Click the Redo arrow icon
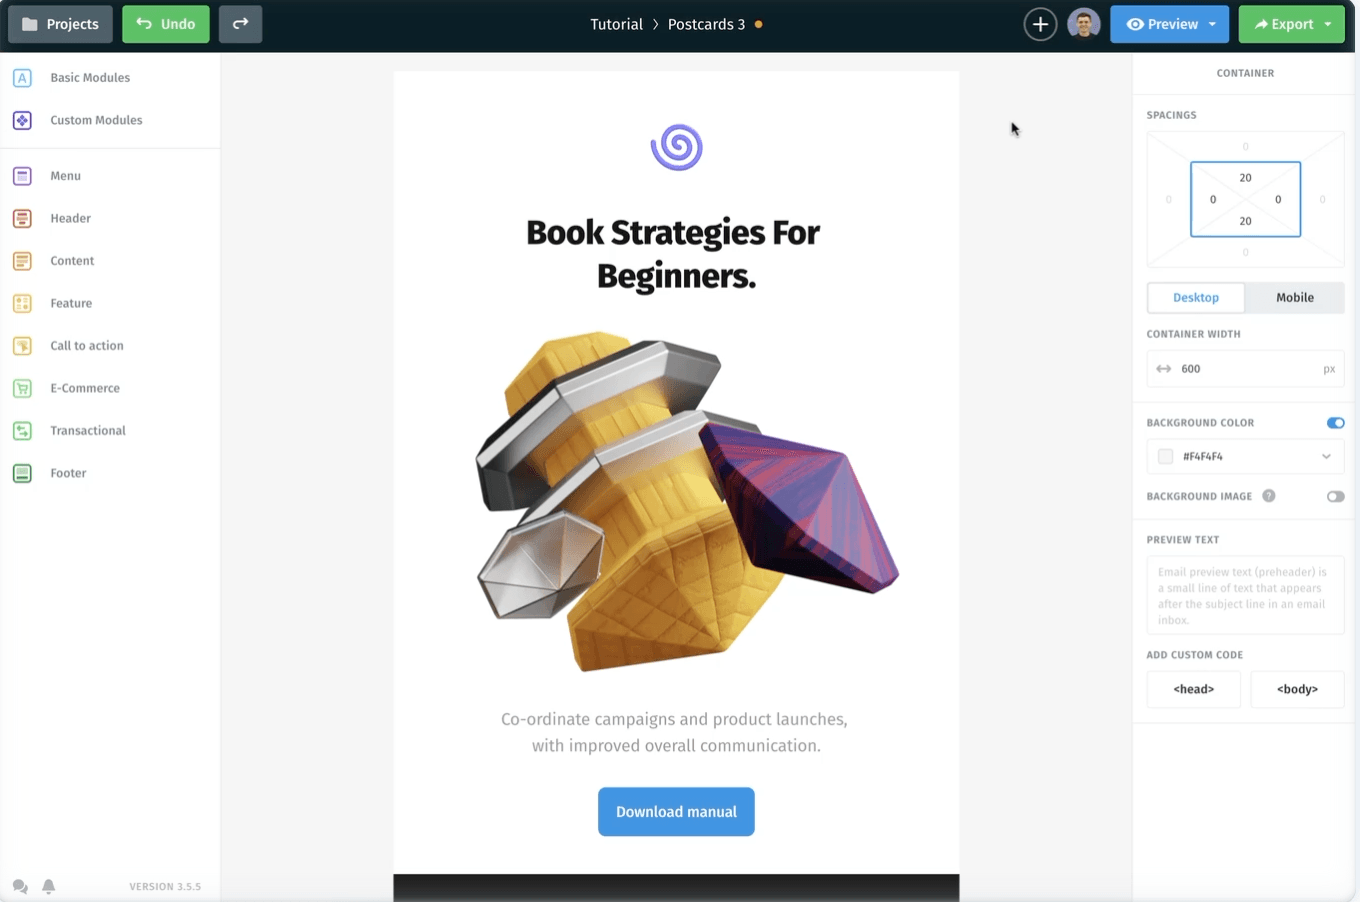 (x=240, y=24)
